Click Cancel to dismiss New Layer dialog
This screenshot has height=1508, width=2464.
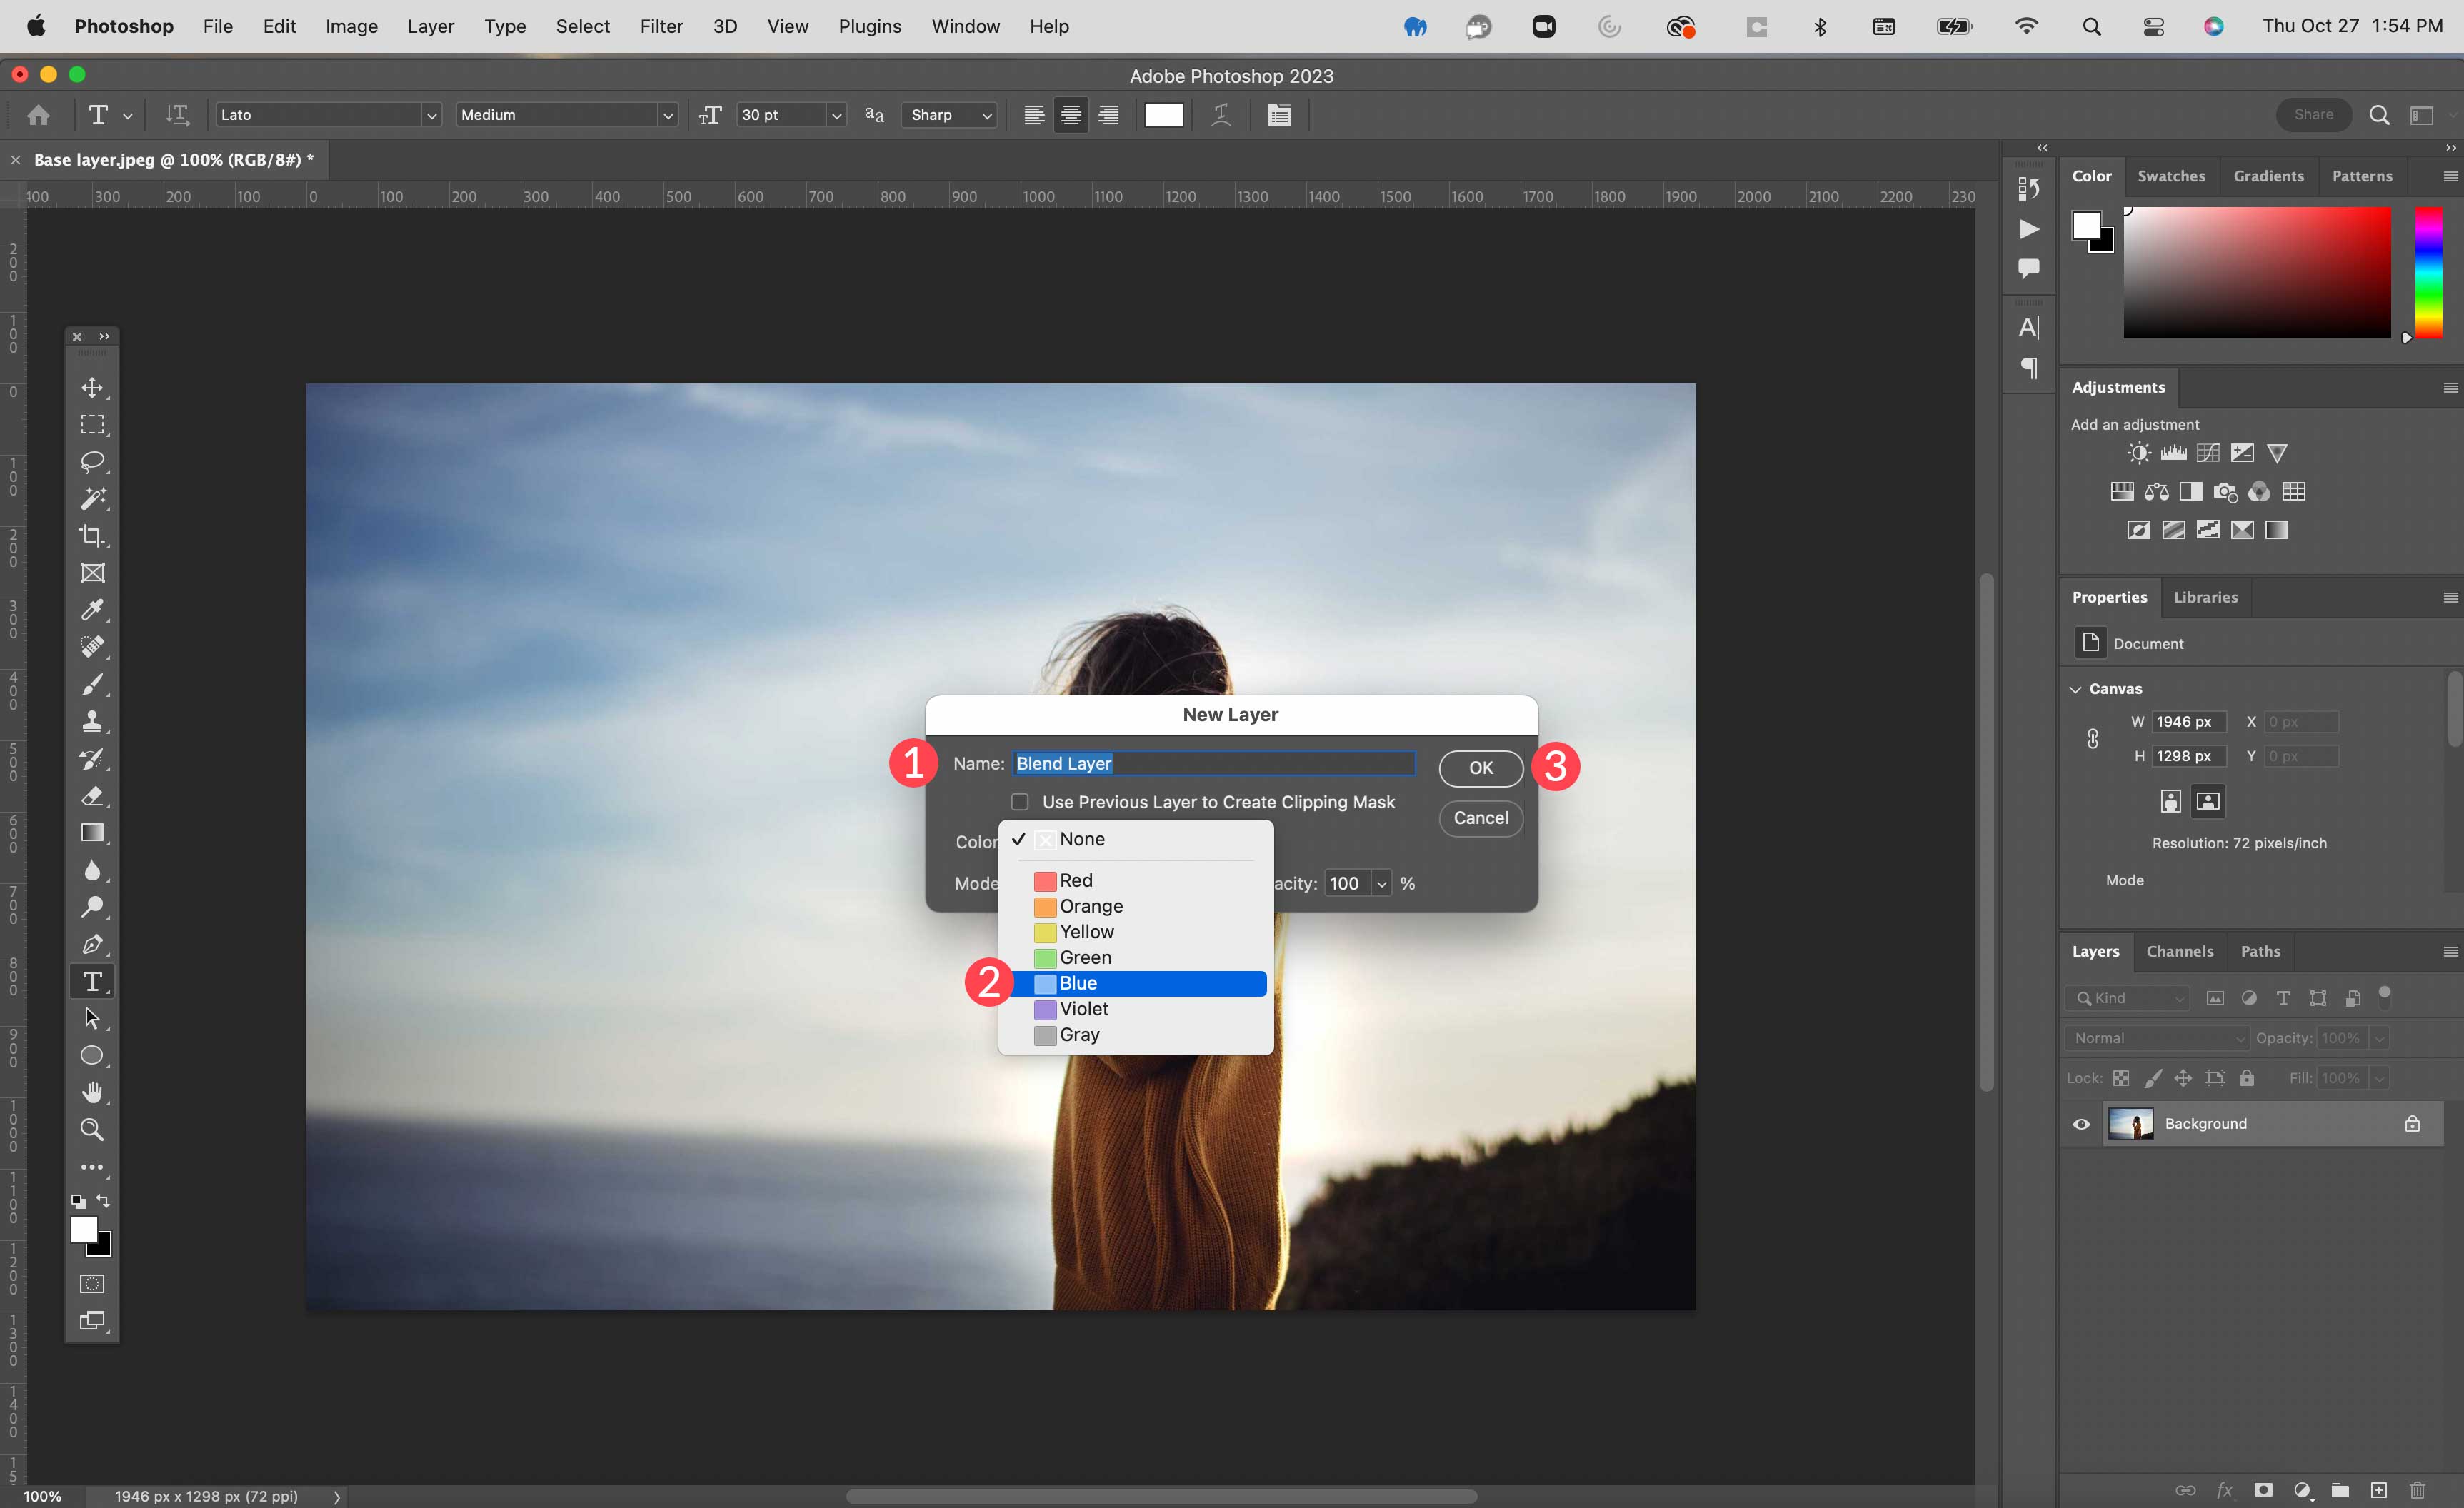click(x=1478, y=816)
